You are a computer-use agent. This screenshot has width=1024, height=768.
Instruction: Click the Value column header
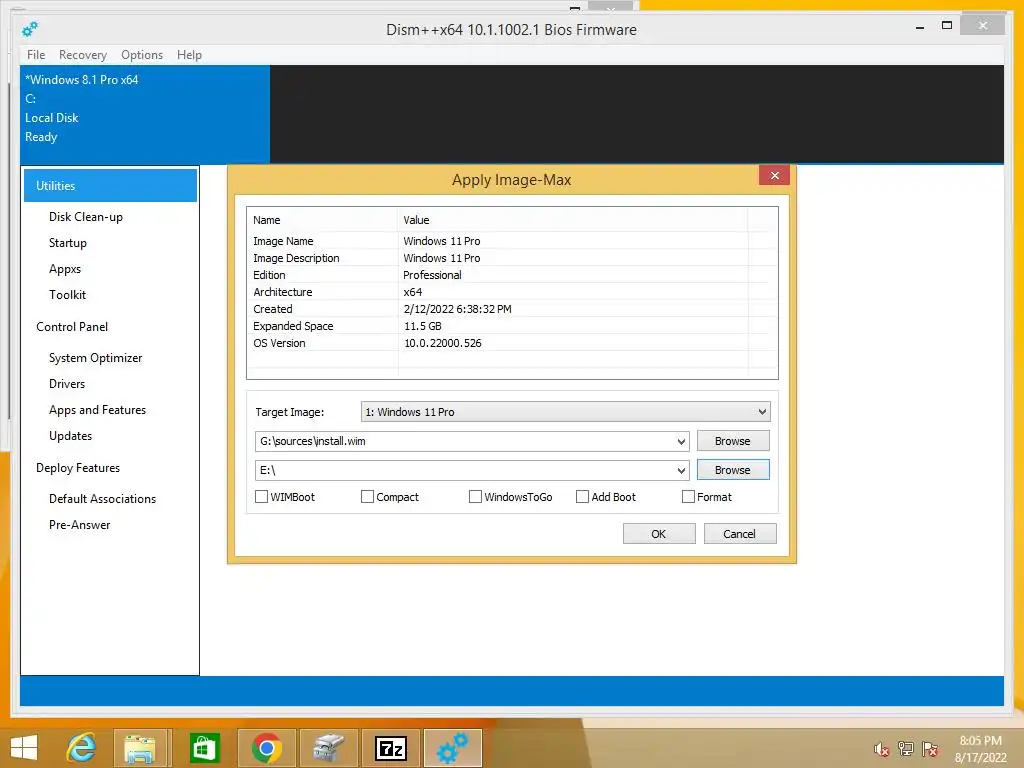tap(572, 220)
